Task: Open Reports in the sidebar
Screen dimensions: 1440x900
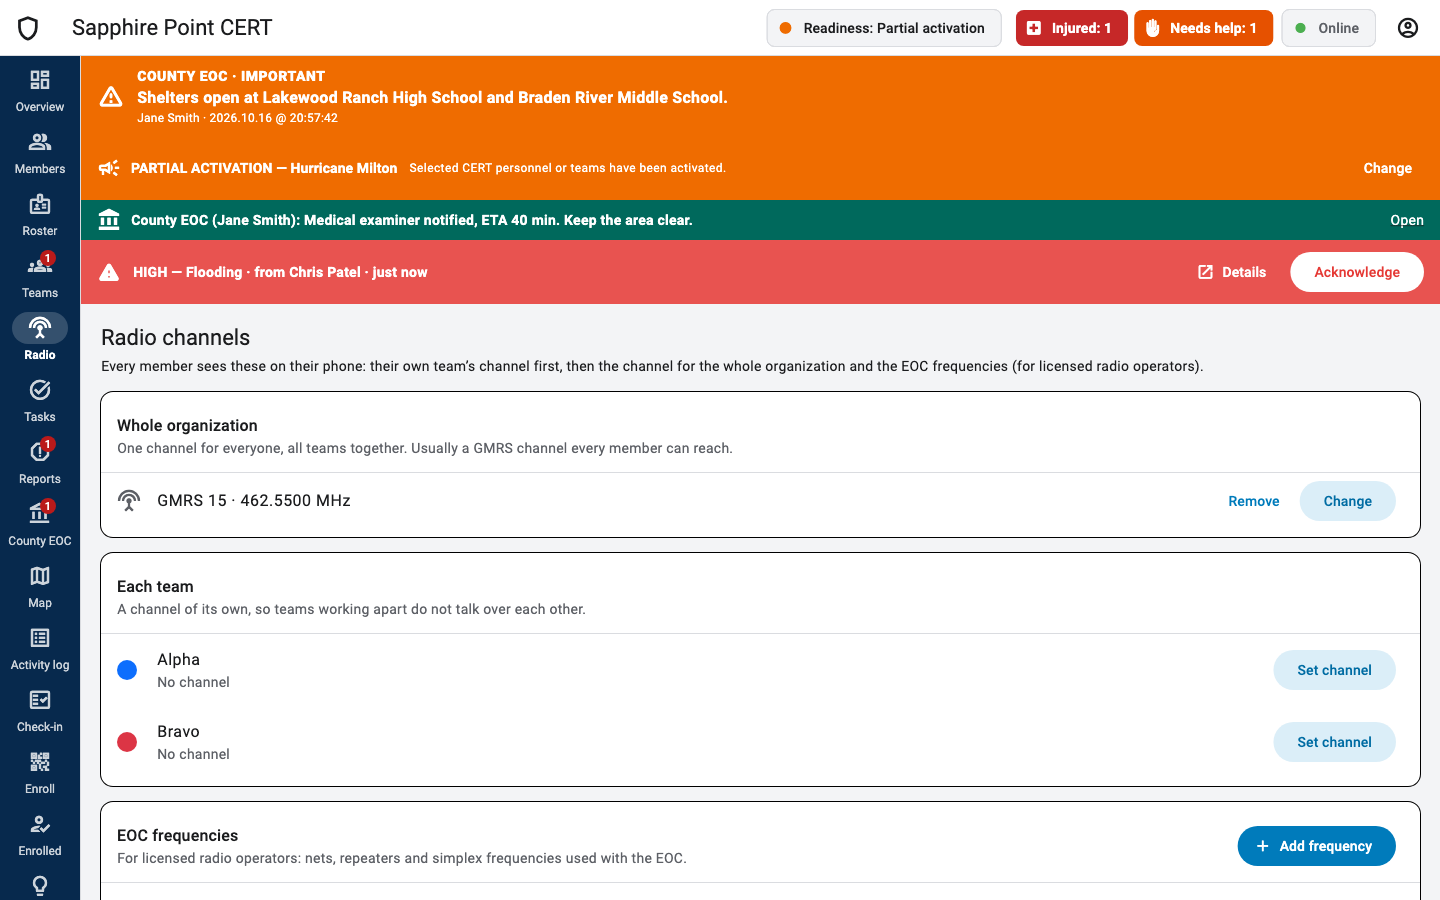Action: point(40,463)
